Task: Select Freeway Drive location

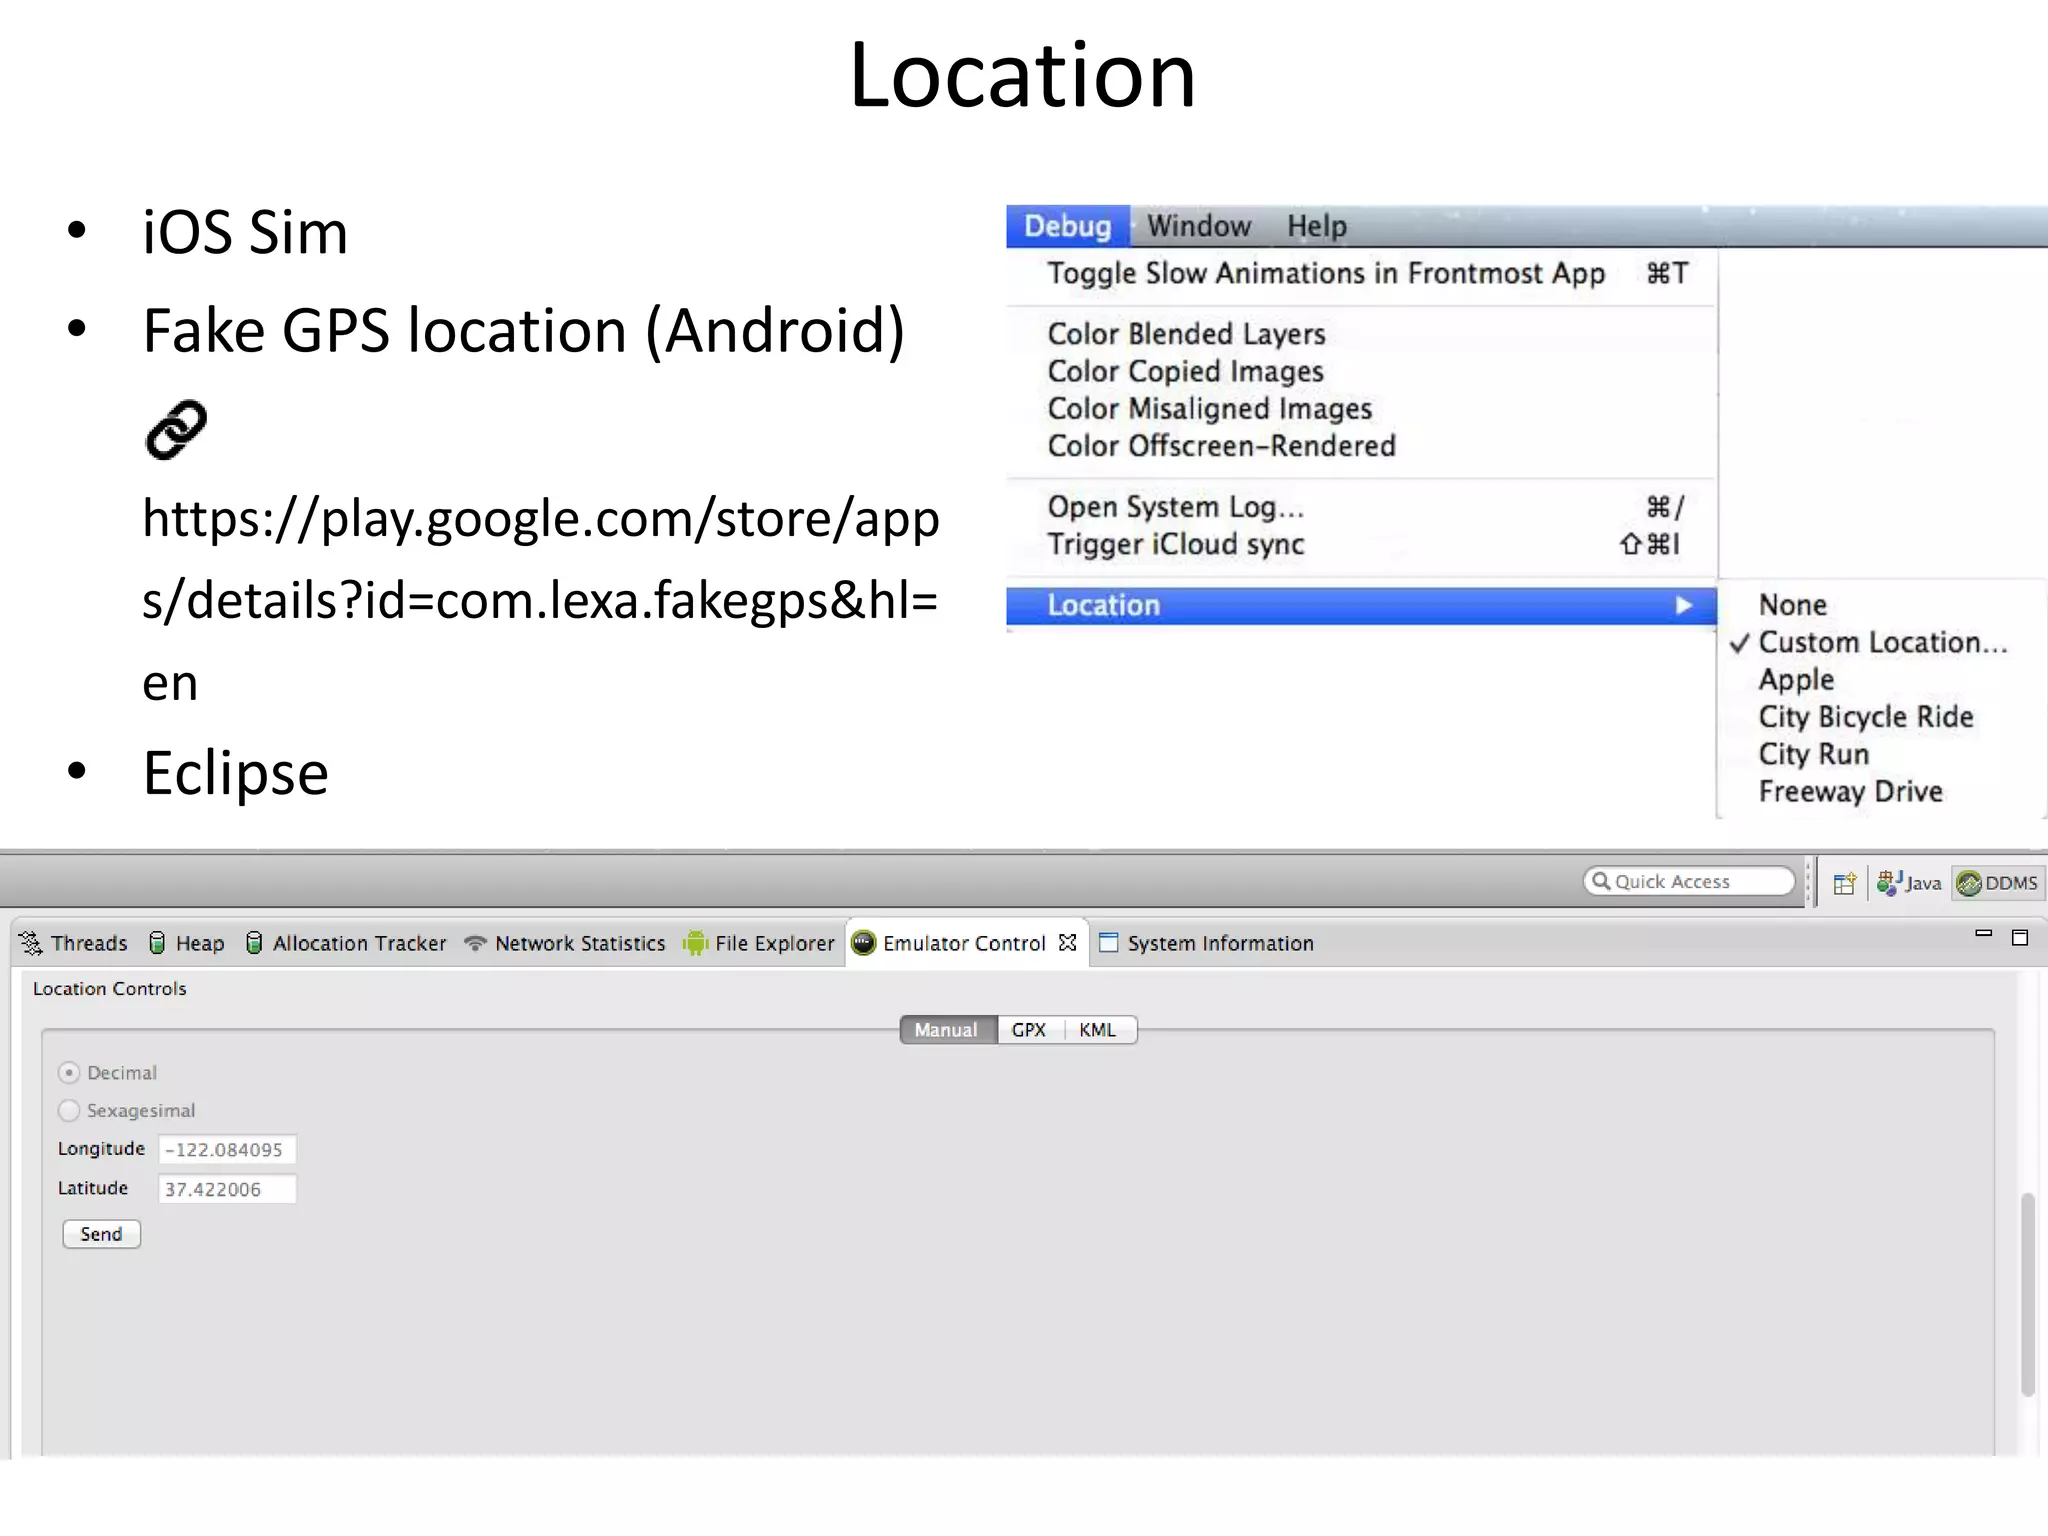Action: [x=1850, y=791]
